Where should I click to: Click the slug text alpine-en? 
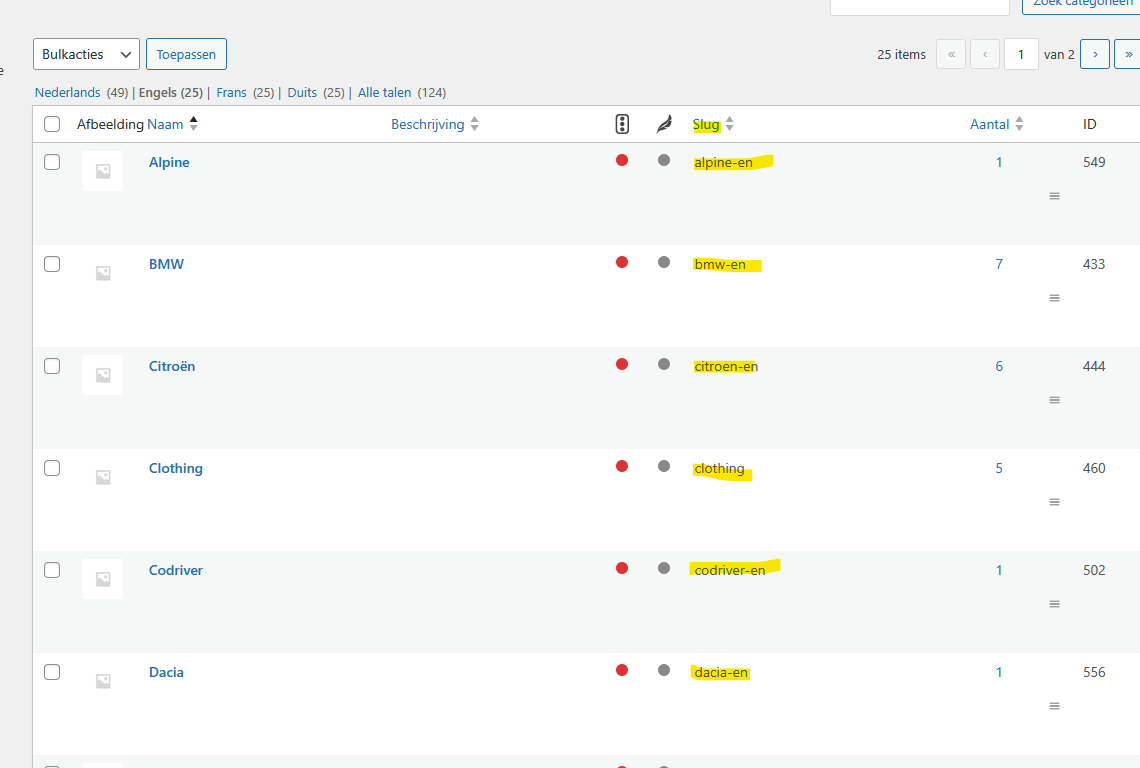pyautogui.click(x=723, y=162)
